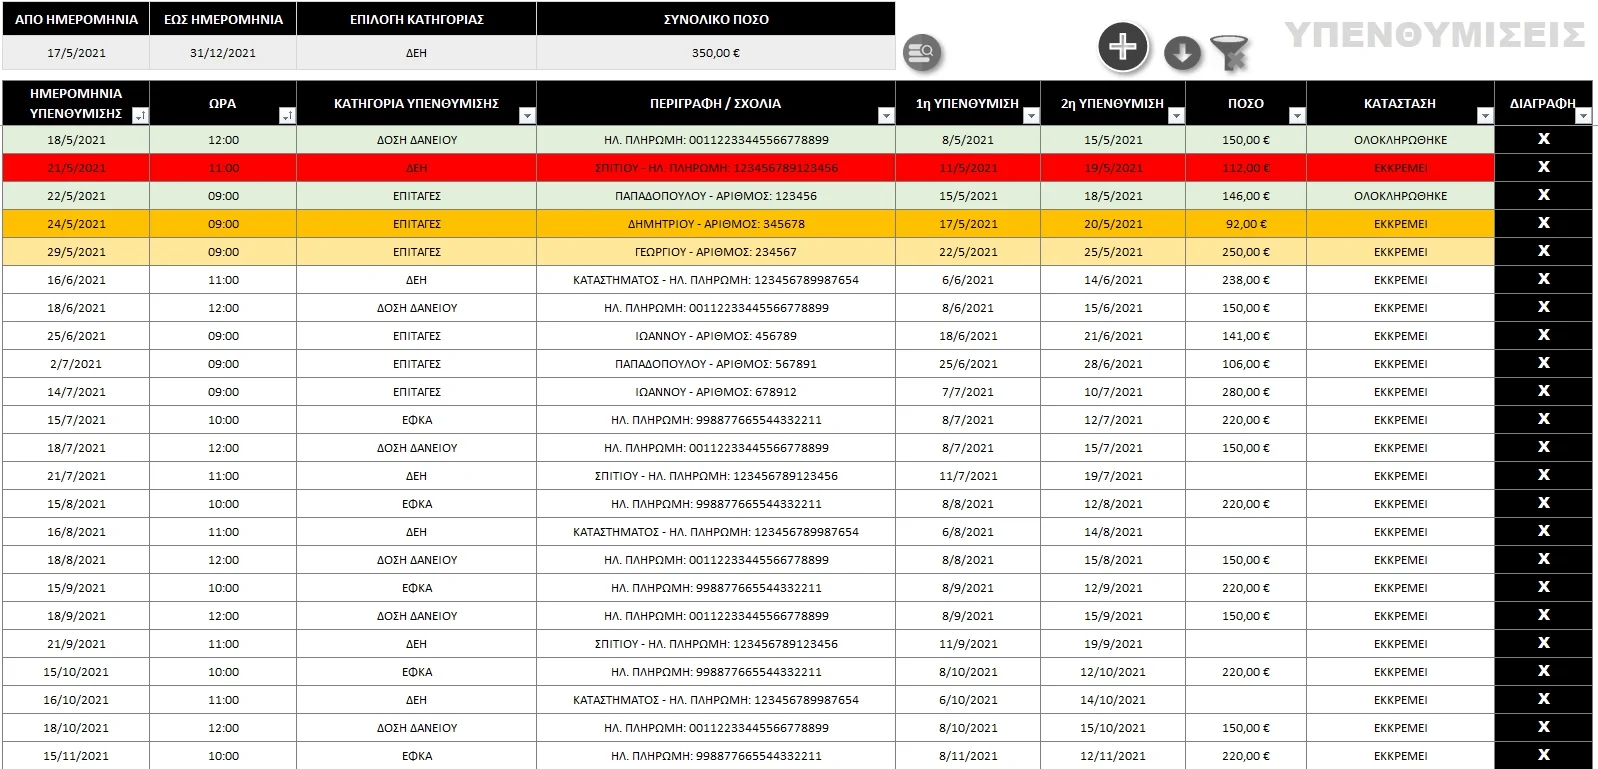The image size is (1598, 769).
Task: Delete the 18/5/2021 reminder row
Action: (1543, 139)
